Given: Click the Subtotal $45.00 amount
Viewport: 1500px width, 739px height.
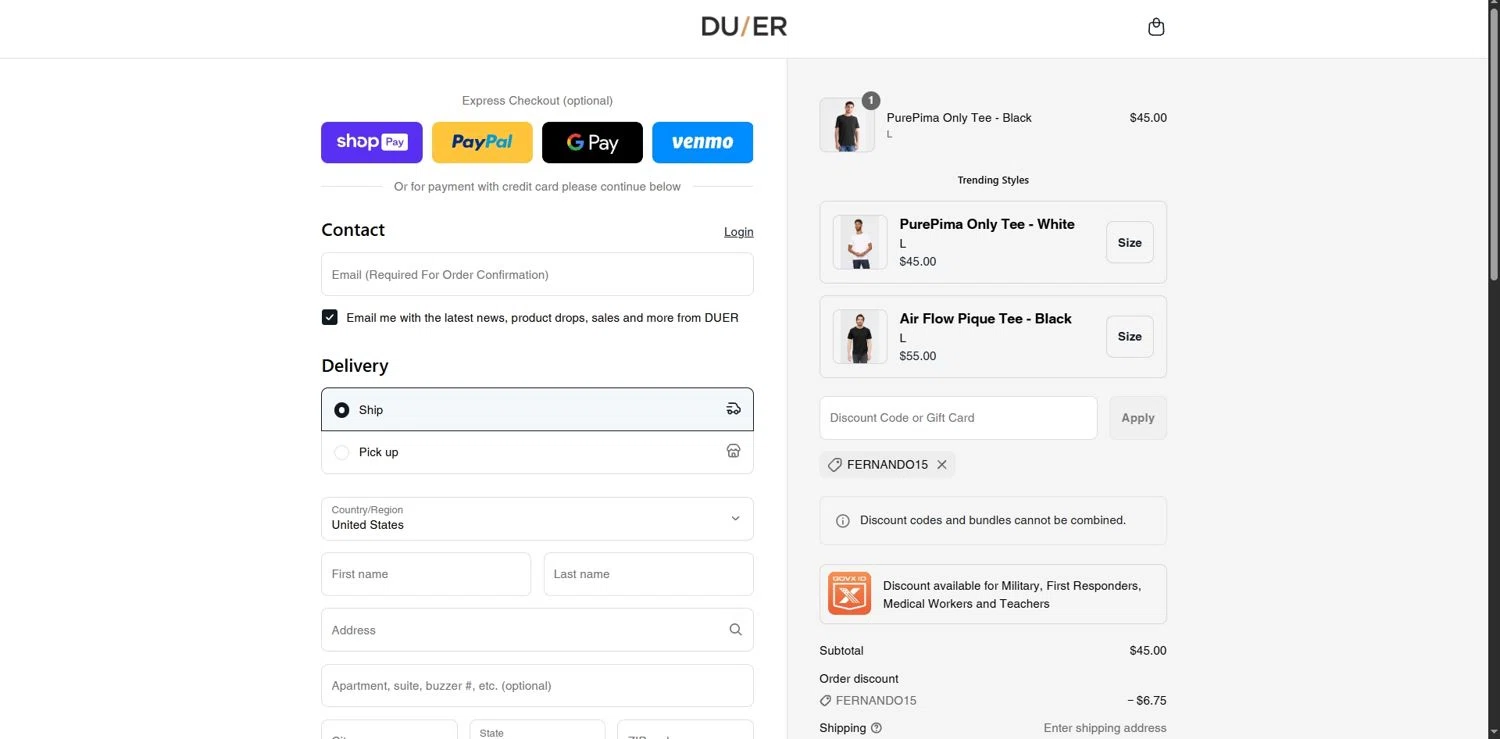Looking at the screenshot, I should [1148, 651].
